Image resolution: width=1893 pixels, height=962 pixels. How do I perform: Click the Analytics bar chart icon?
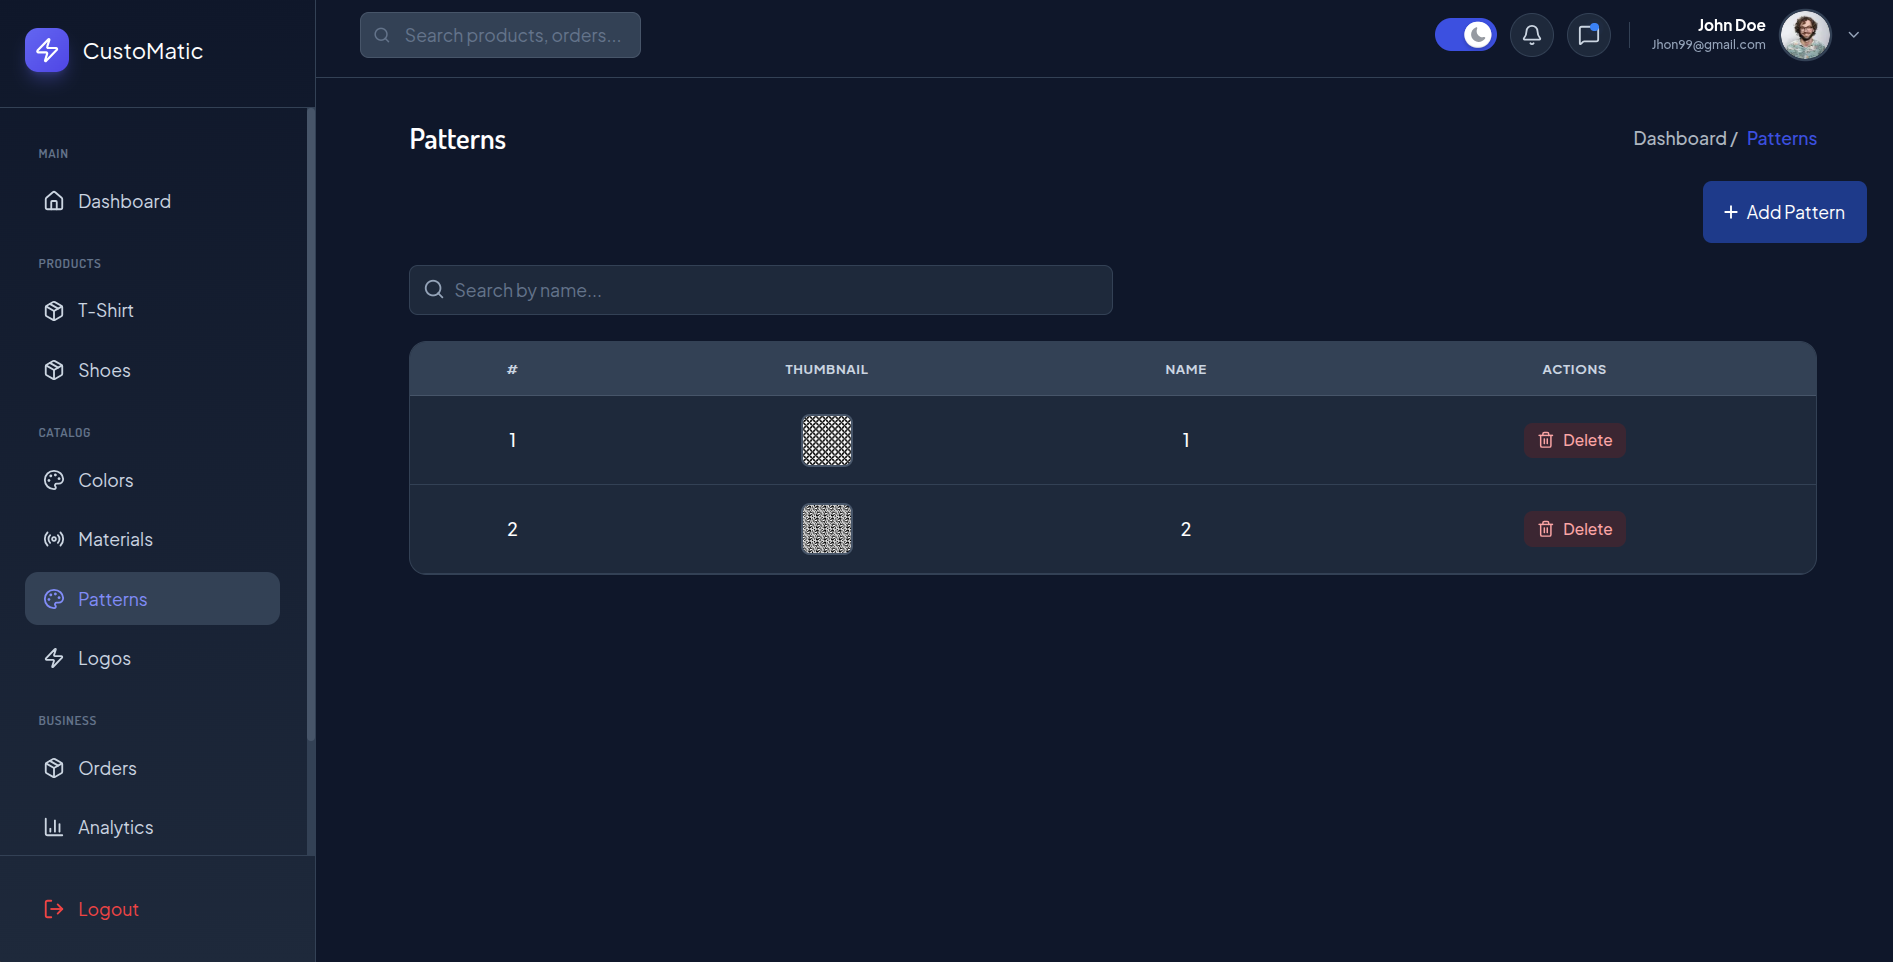(54, 827)
